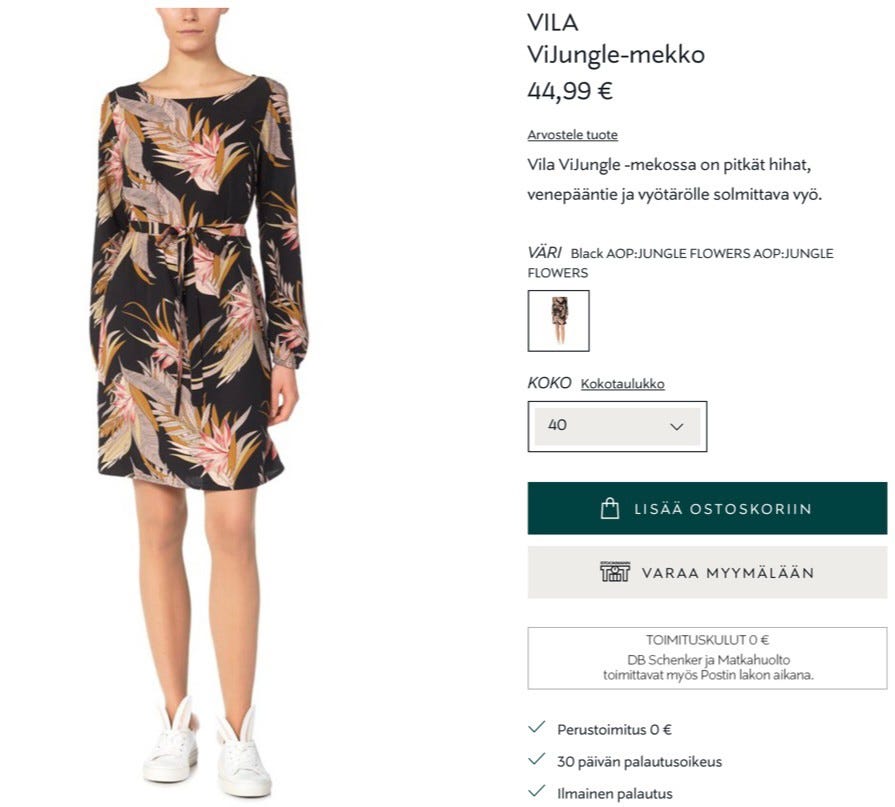Image resolution: width=895 pixels, height=807 pixels.
Task: Add the dress with Lisää ostoskoriin
Action: coord(707,509)
